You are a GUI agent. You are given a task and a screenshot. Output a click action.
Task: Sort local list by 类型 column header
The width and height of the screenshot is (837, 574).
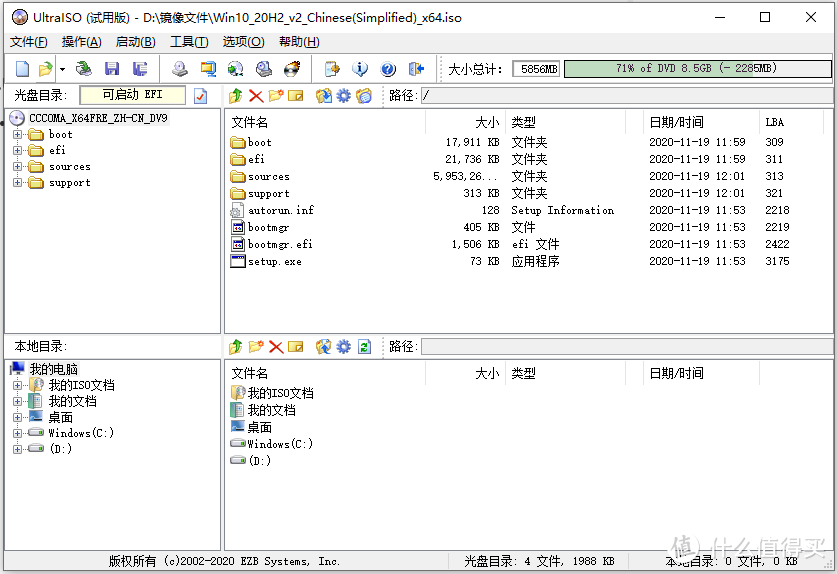pos(565,373)
